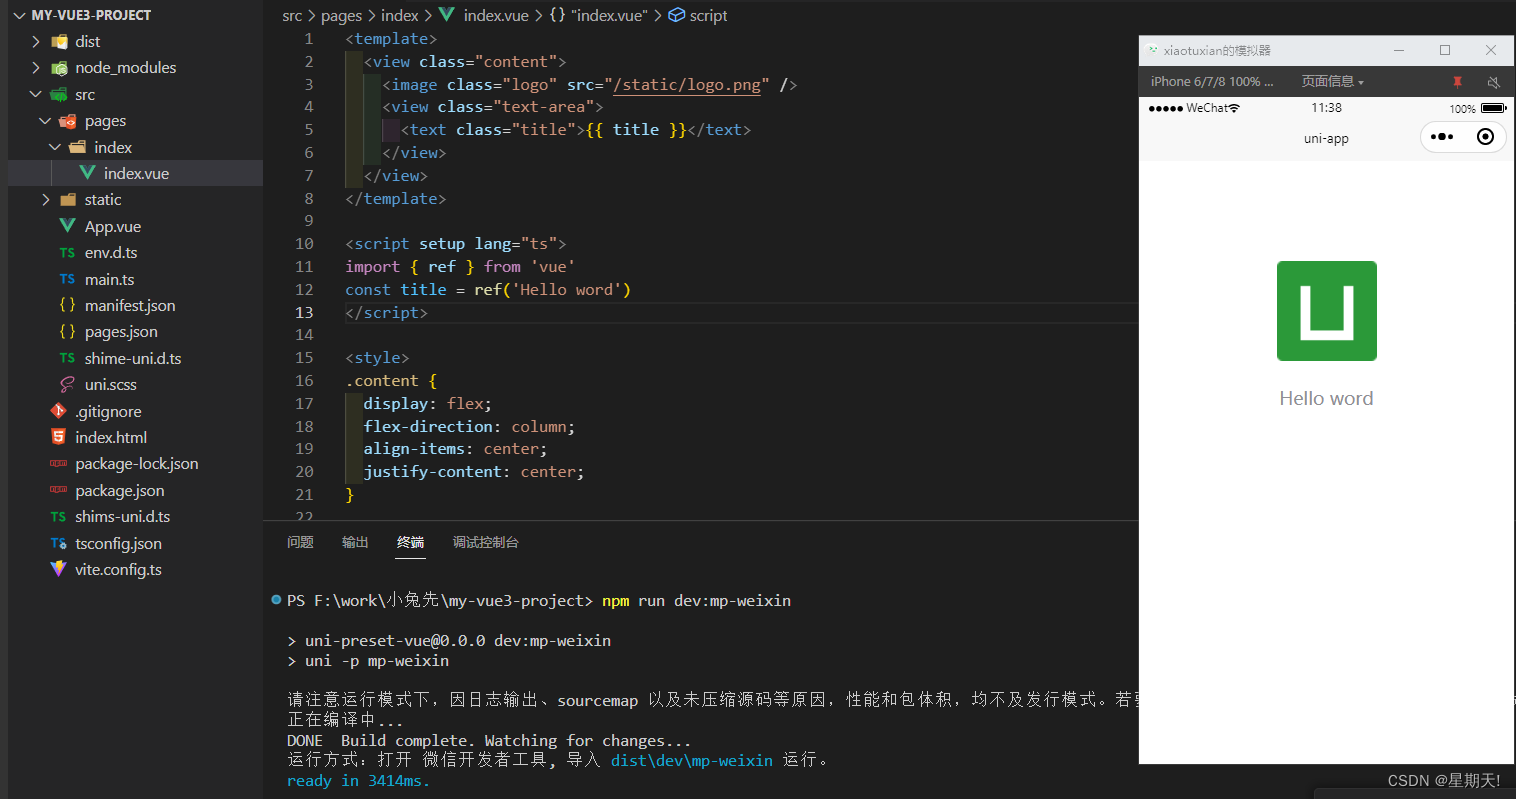The image size is (1516, 799).
Task: Click the mini program close circle button
Action: pyautogui.click(x=1485, y=137)
